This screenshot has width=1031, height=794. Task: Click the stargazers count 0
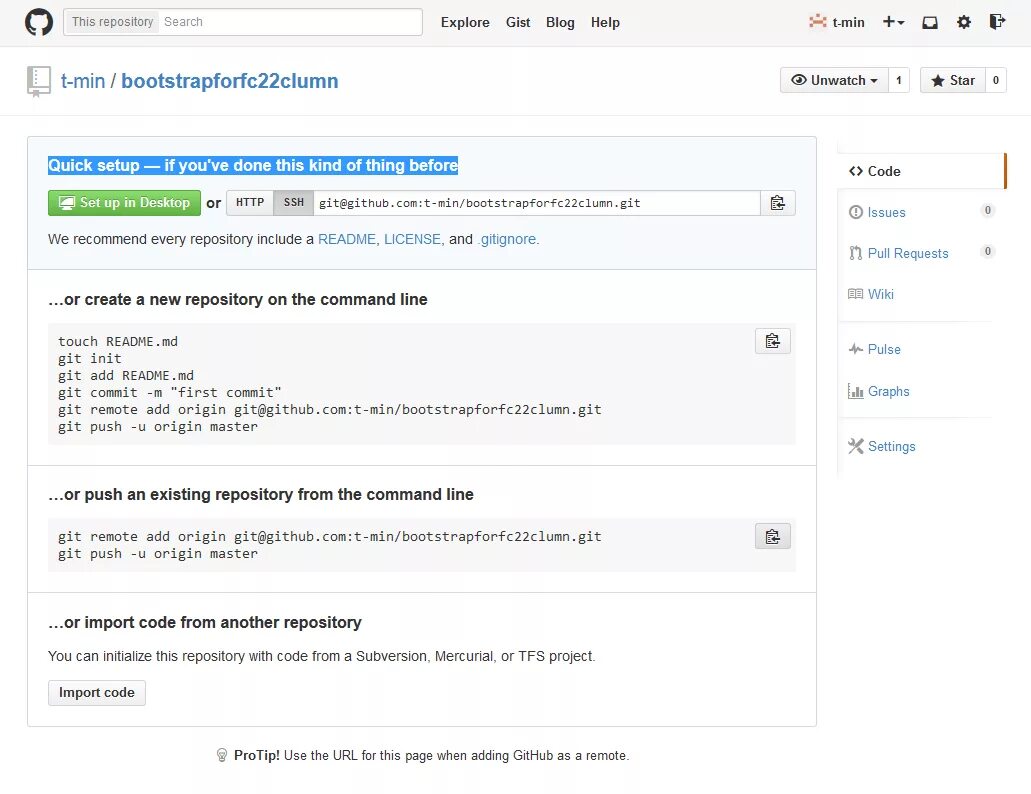[995, 80]
